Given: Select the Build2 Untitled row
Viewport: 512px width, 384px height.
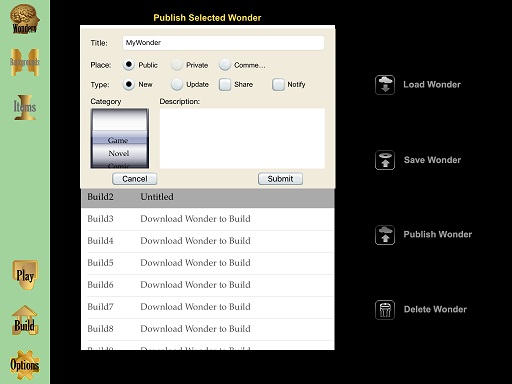Looking at the screenshot, I should coord(208,197).
